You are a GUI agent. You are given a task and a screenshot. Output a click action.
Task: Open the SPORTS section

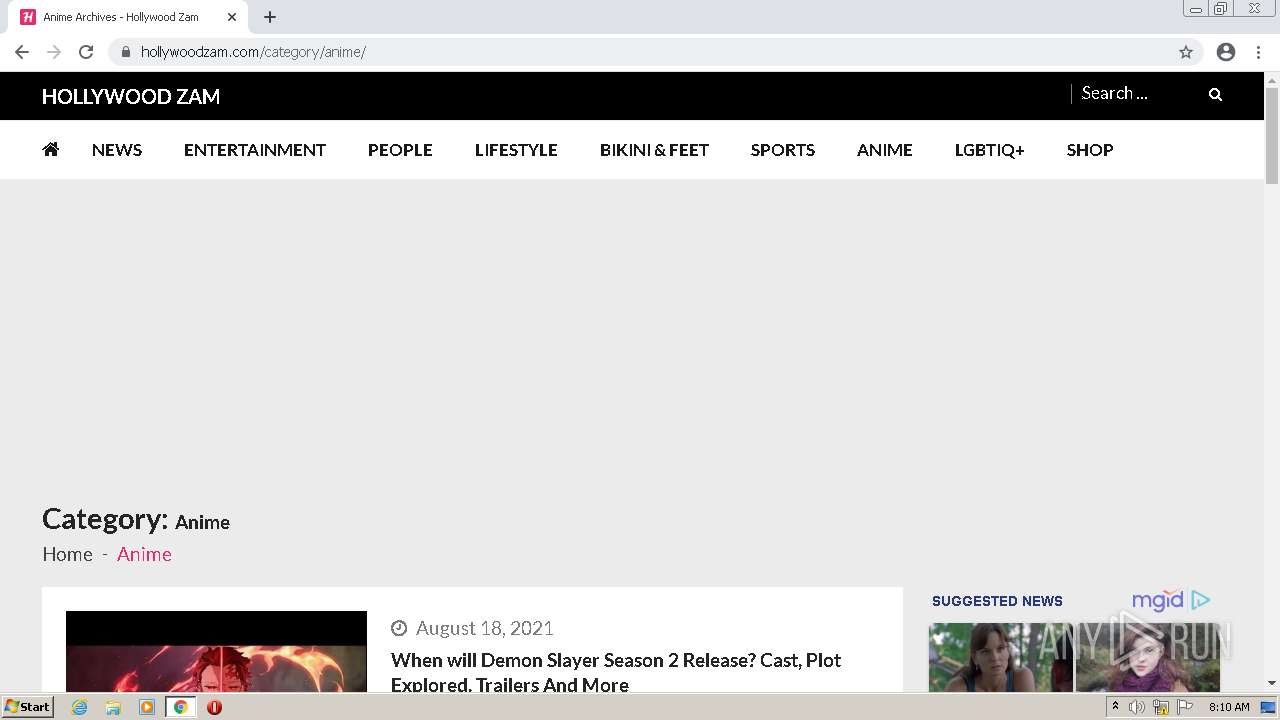click(x=783, y=150)
